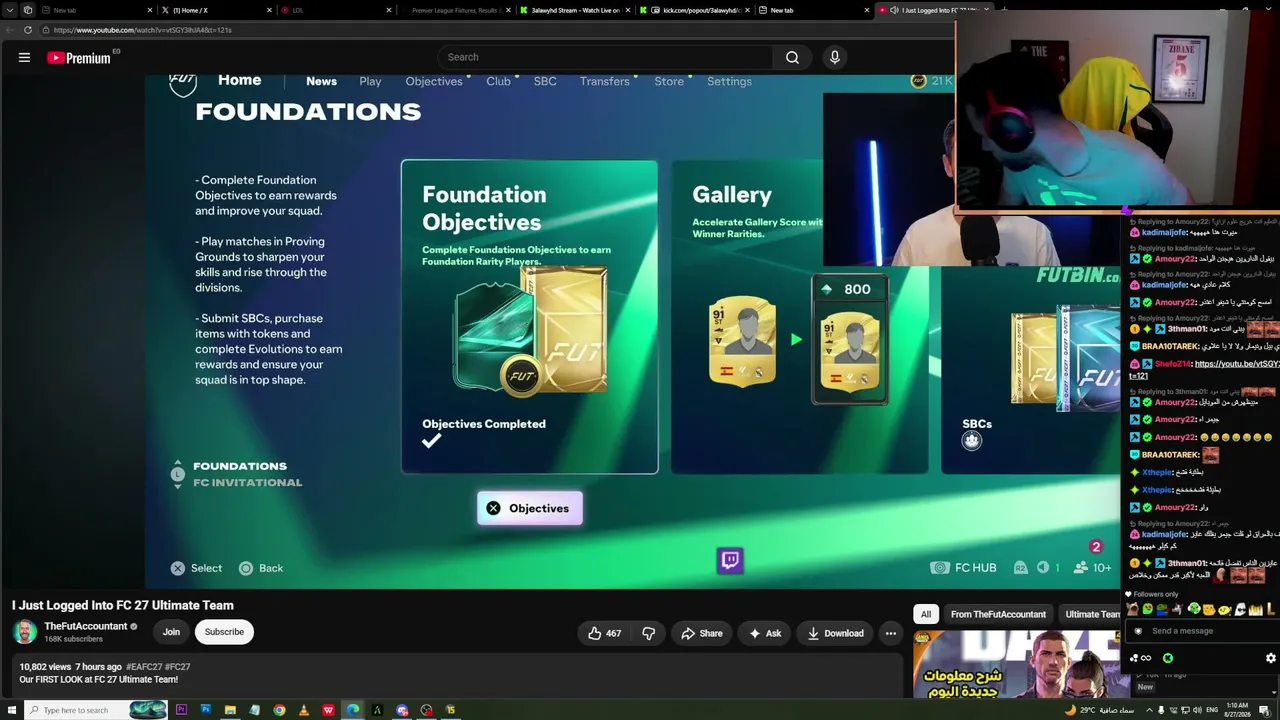1280x720 pixels.
Task: Click the YouTube search magnifier button
Action: [x=792, y=57]
